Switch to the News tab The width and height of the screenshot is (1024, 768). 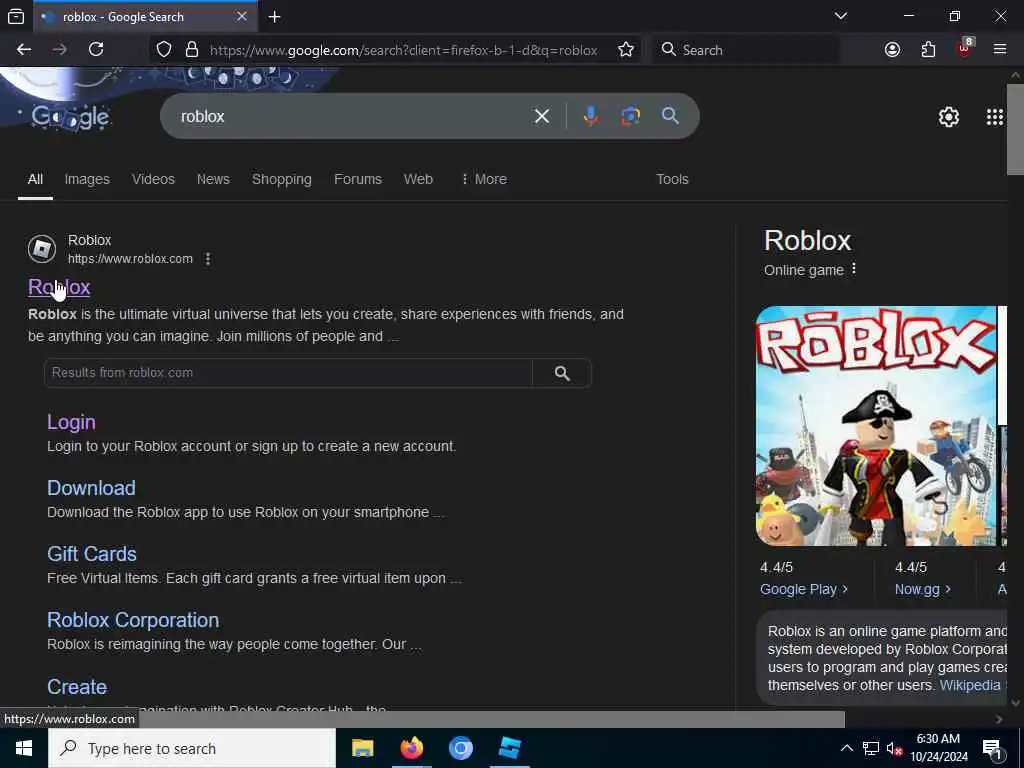(x=214, y=179)
